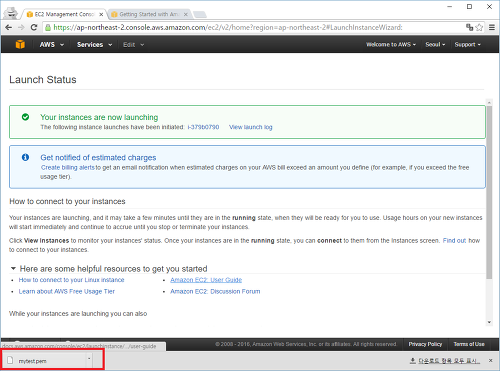Open Learn about AWS Free Usage Tier
The image size is (500, 371).
67,291
